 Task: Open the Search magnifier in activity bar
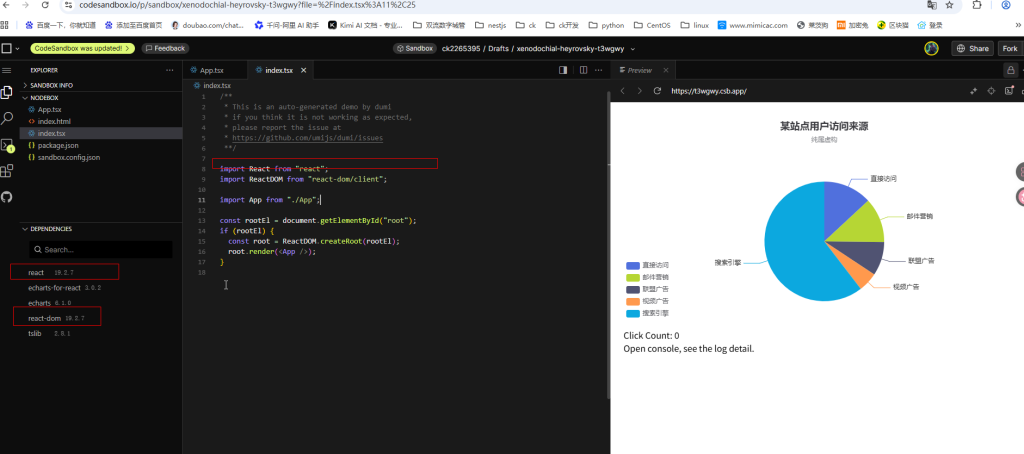click(x=7, y=118)
